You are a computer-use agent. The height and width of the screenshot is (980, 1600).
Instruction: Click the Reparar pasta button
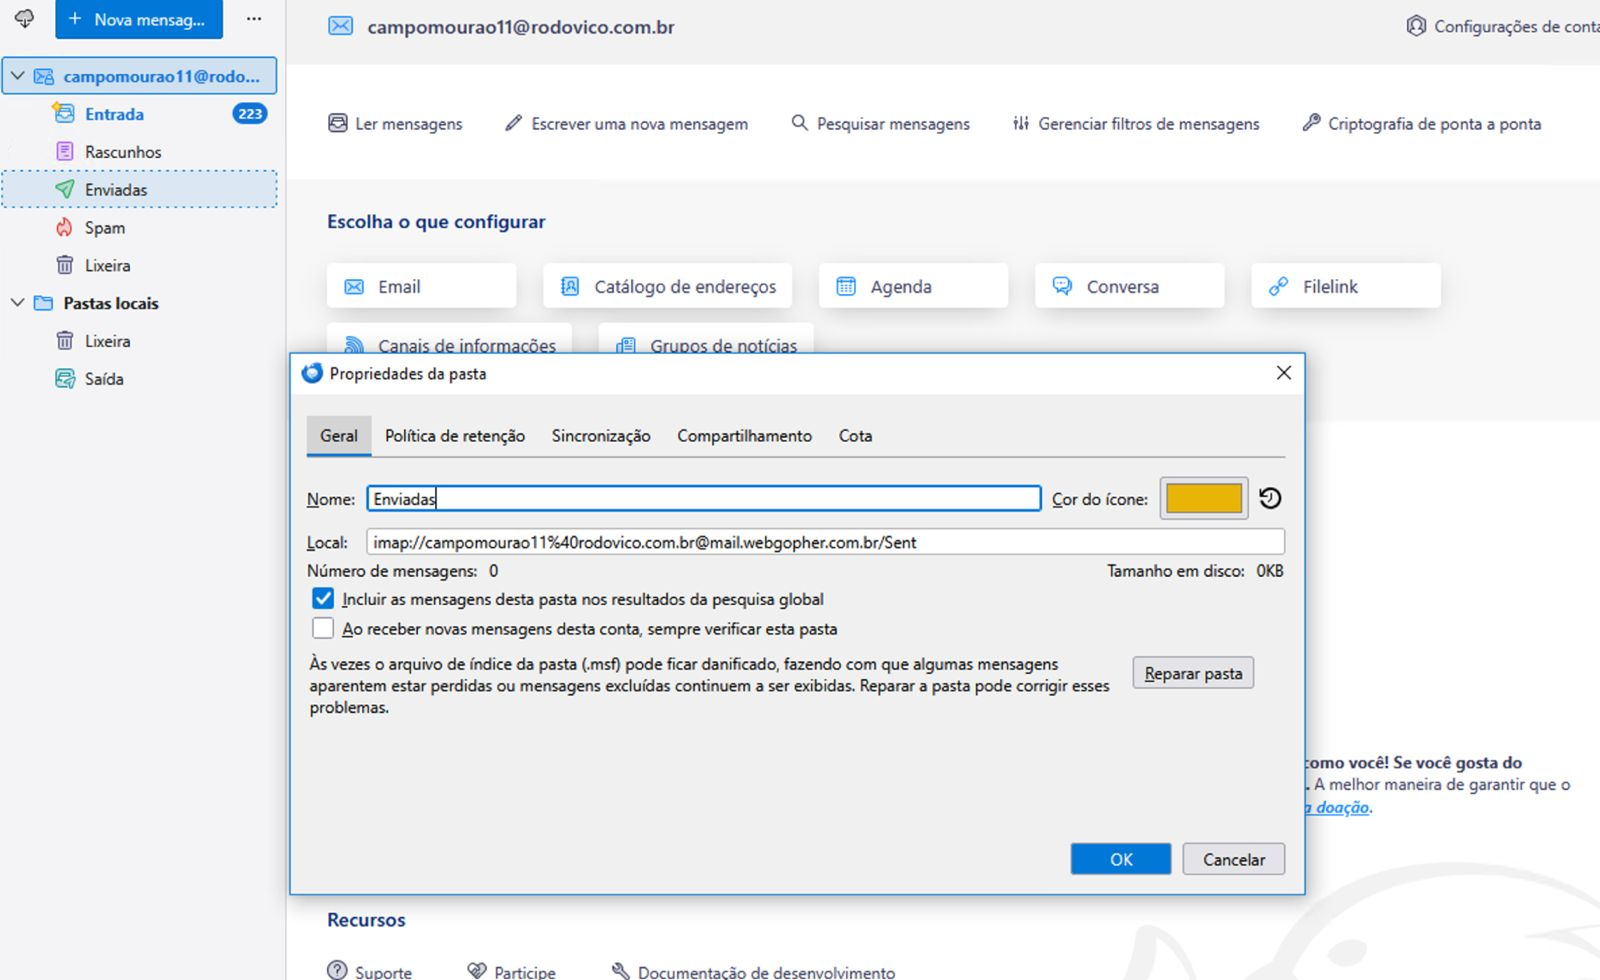1193,674
